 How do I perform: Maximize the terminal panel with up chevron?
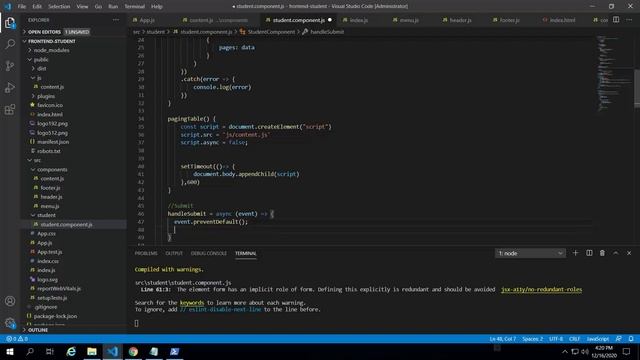tap(616, 253)
